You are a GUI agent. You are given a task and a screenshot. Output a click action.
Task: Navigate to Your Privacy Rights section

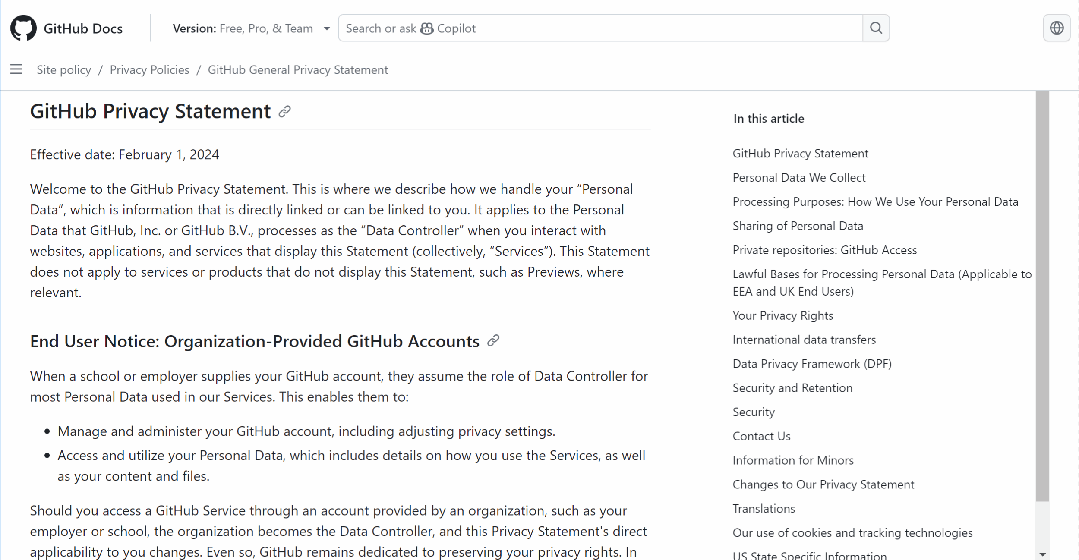pyautogui.click(x=782, y=316)
